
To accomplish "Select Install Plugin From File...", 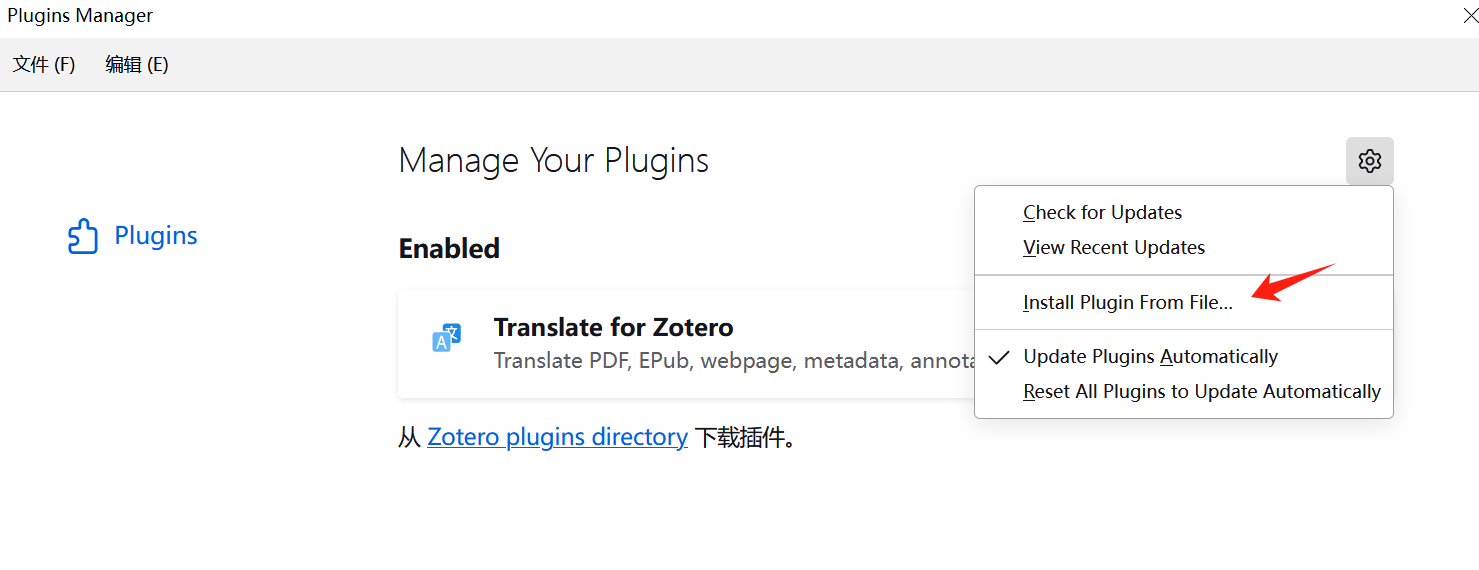I will click(1127, 303).
